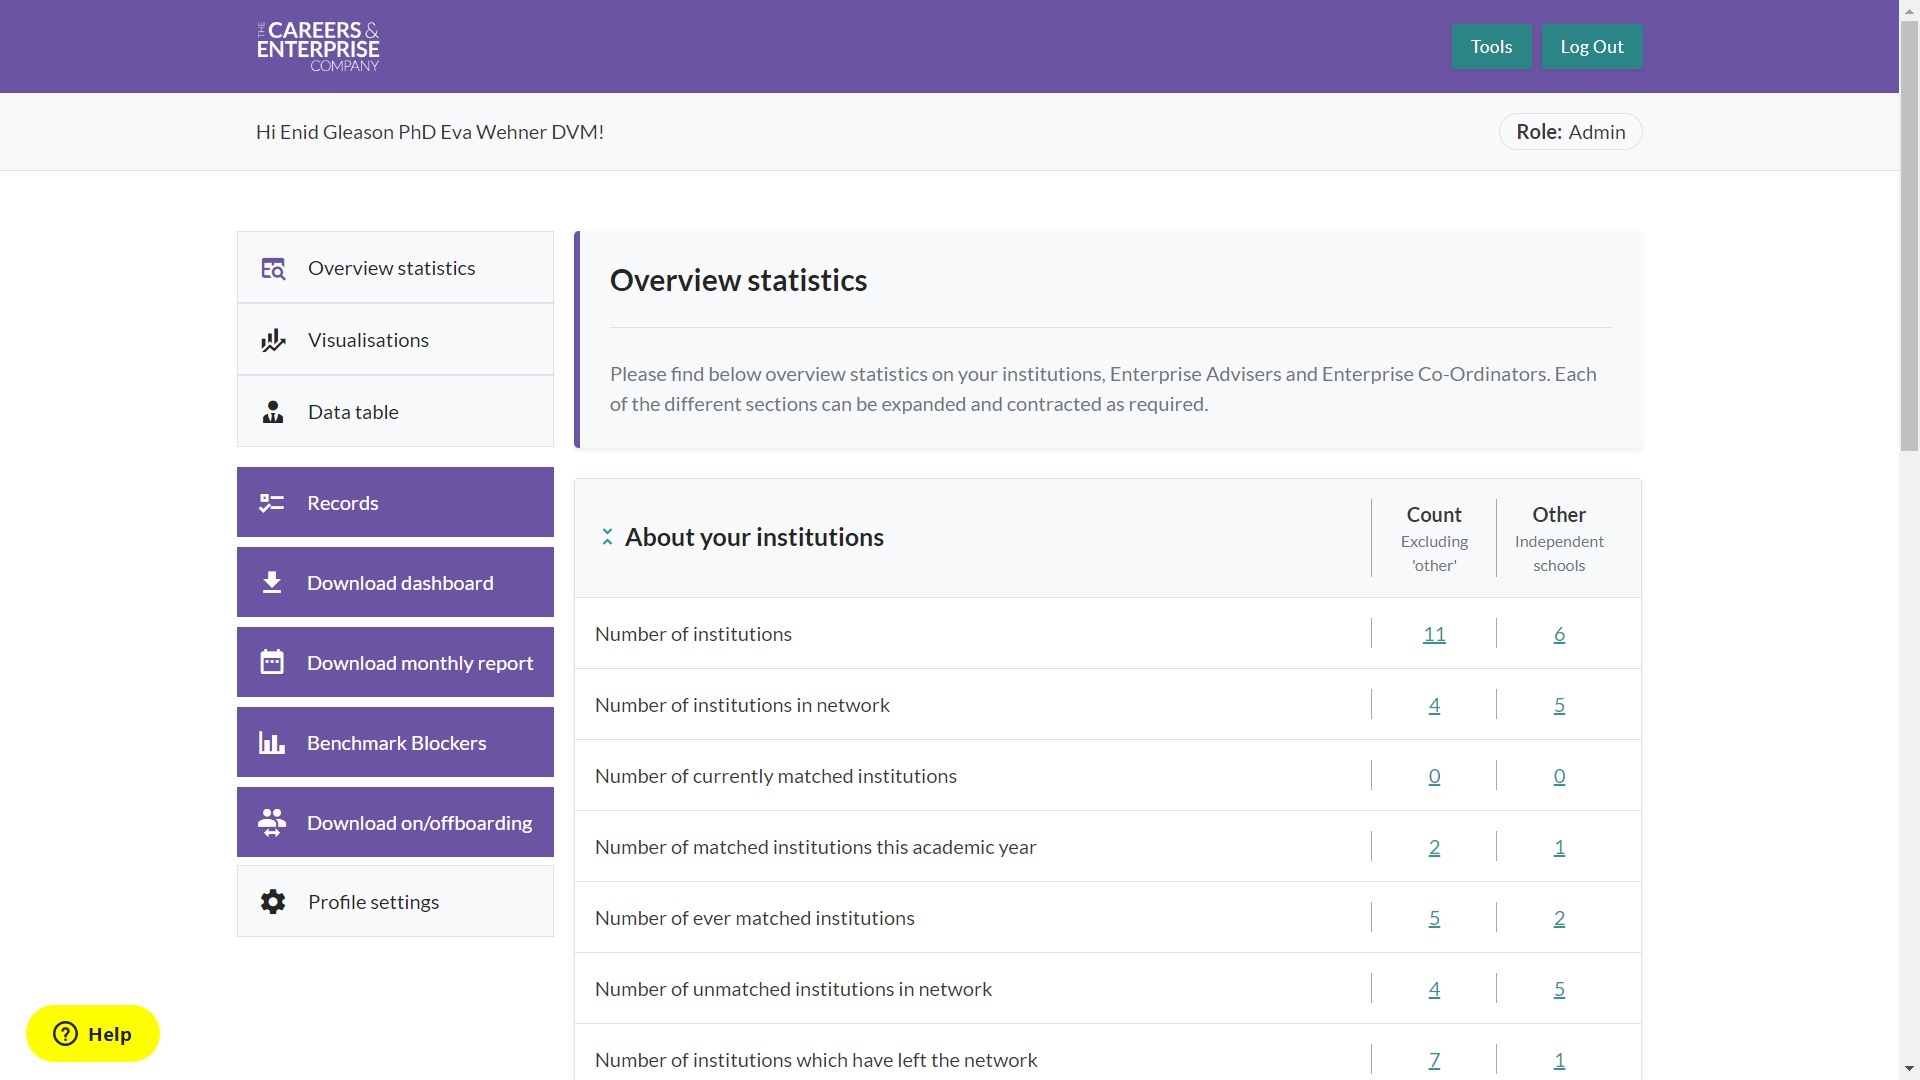
Task: Click 'Number of currently matched institutions' label
Action: [775, 776]
